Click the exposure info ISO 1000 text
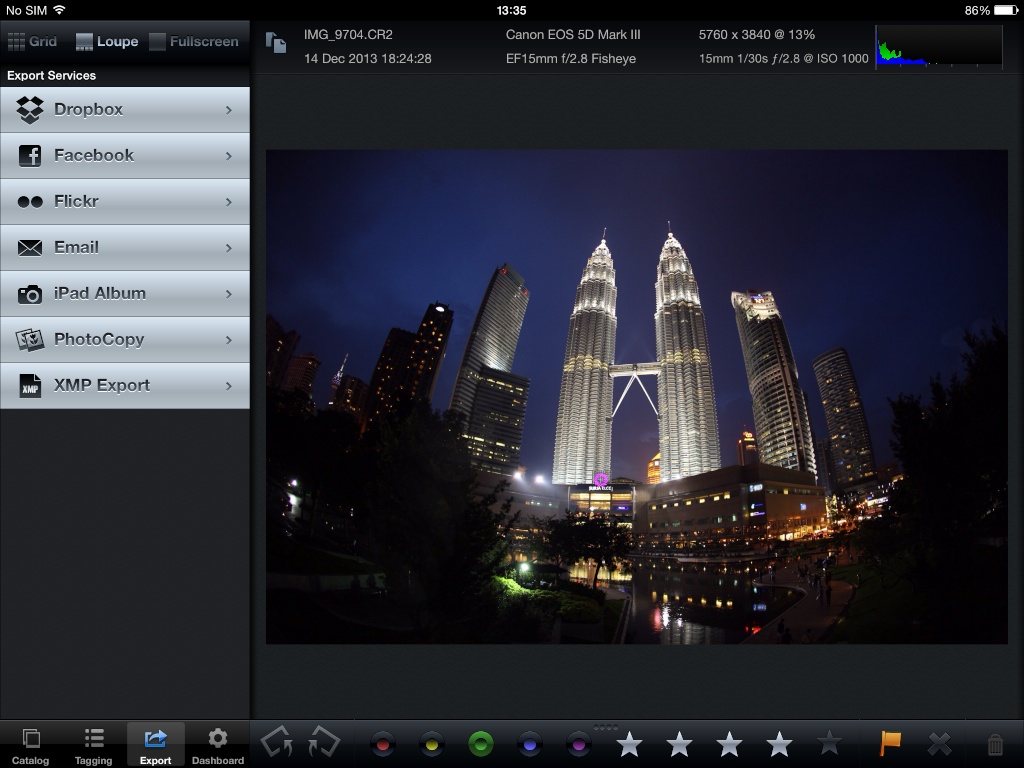The width and height of the screenshot is (1024, 768). (x=784, y=59)
